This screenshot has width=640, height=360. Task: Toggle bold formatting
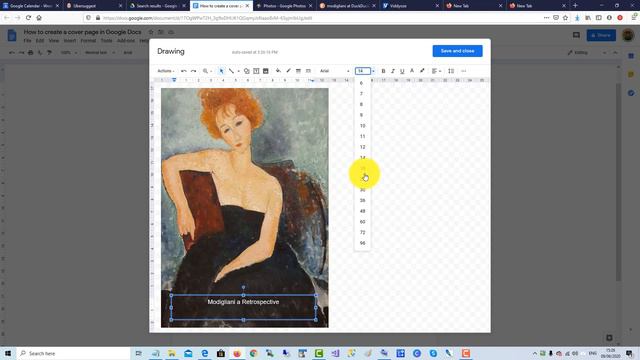(383, 71)
